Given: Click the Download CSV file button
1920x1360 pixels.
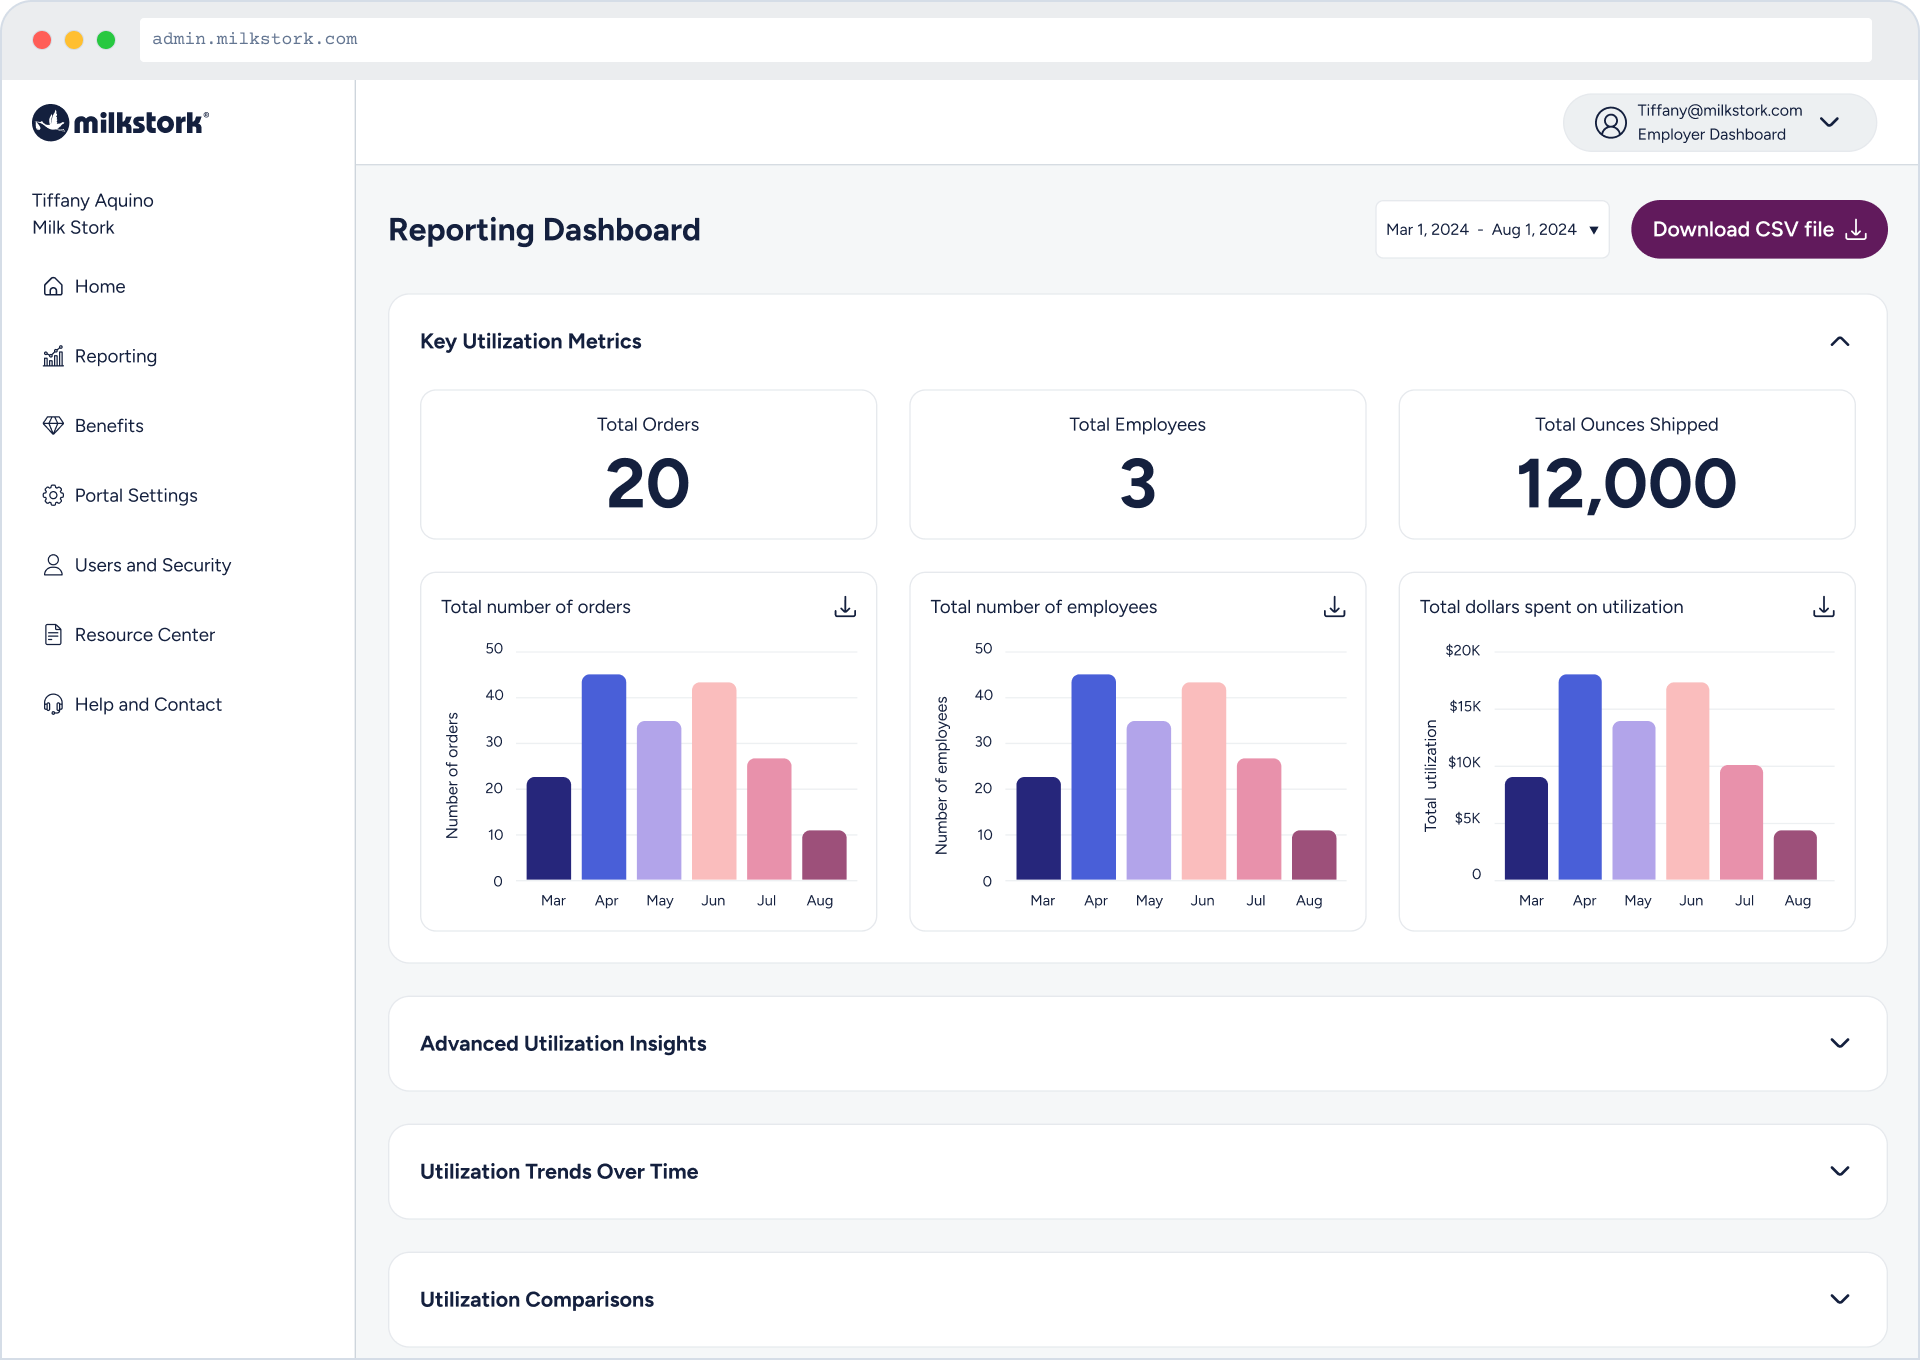Looking at the screenshot, I should click(x=1758, y=230).
